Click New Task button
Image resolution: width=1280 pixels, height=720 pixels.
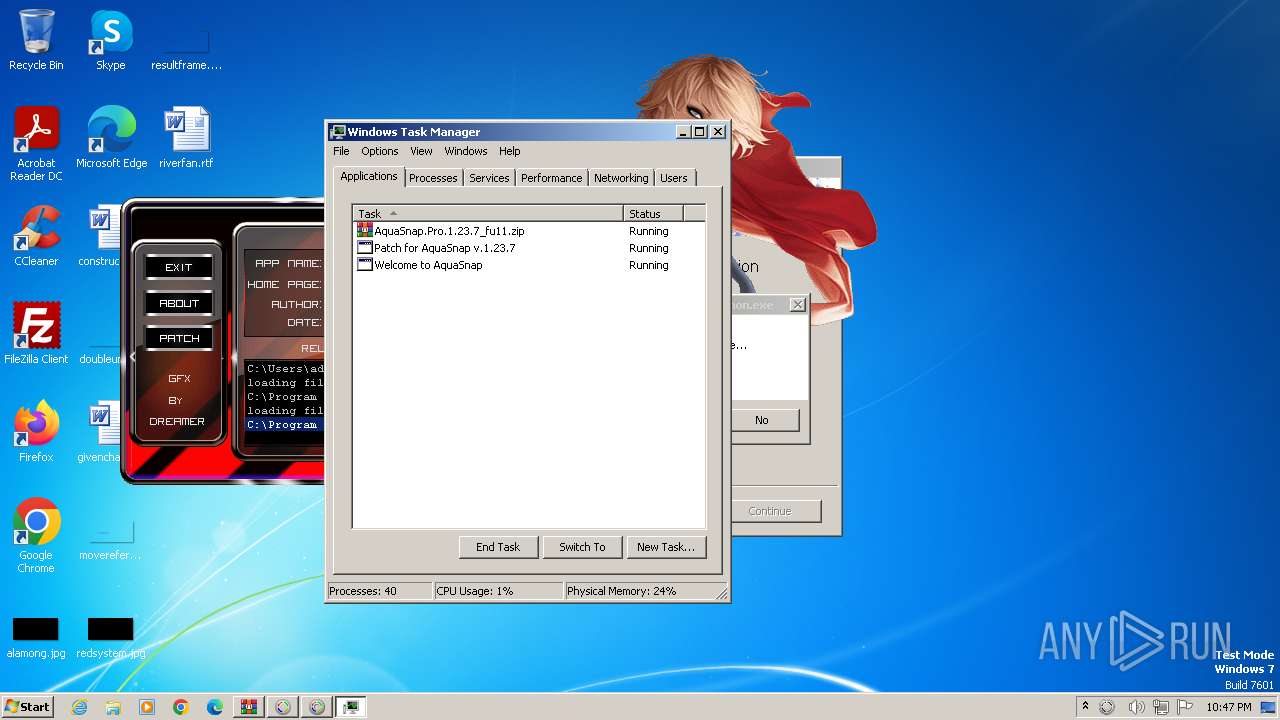click(x=666, y=547)
